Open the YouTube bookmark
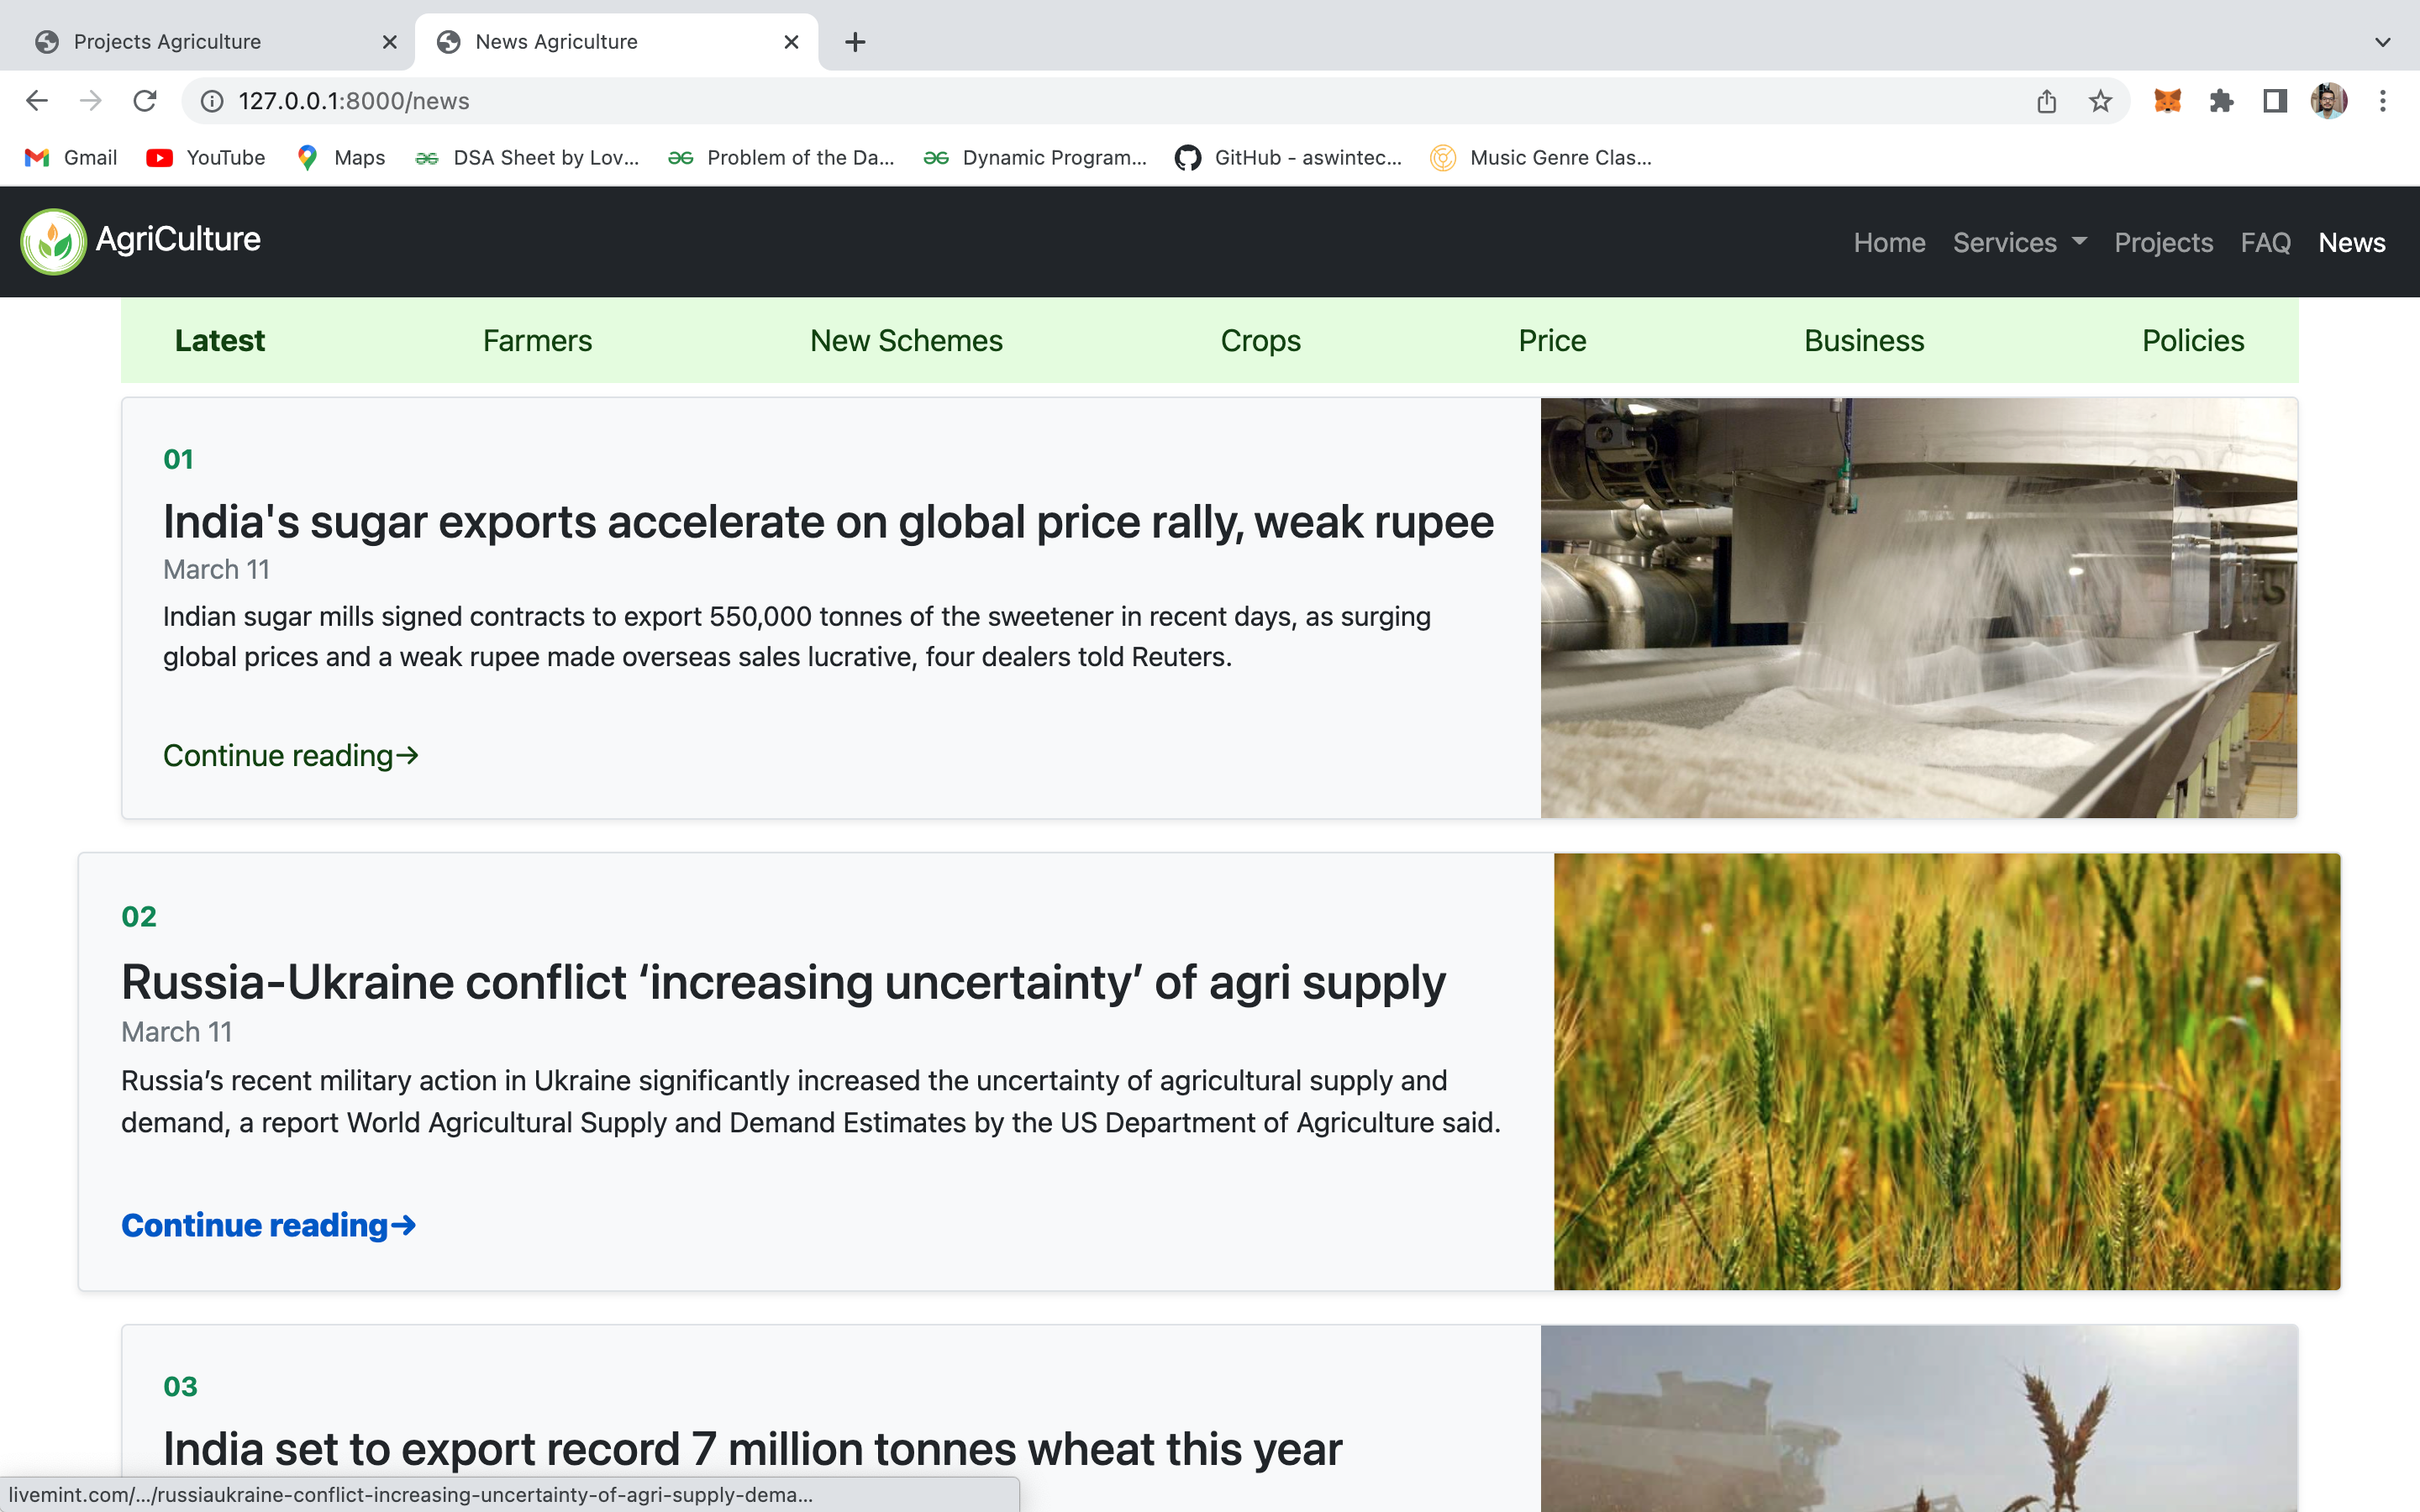Screen dimensions: 2420x1512 (x=206, y=158)
